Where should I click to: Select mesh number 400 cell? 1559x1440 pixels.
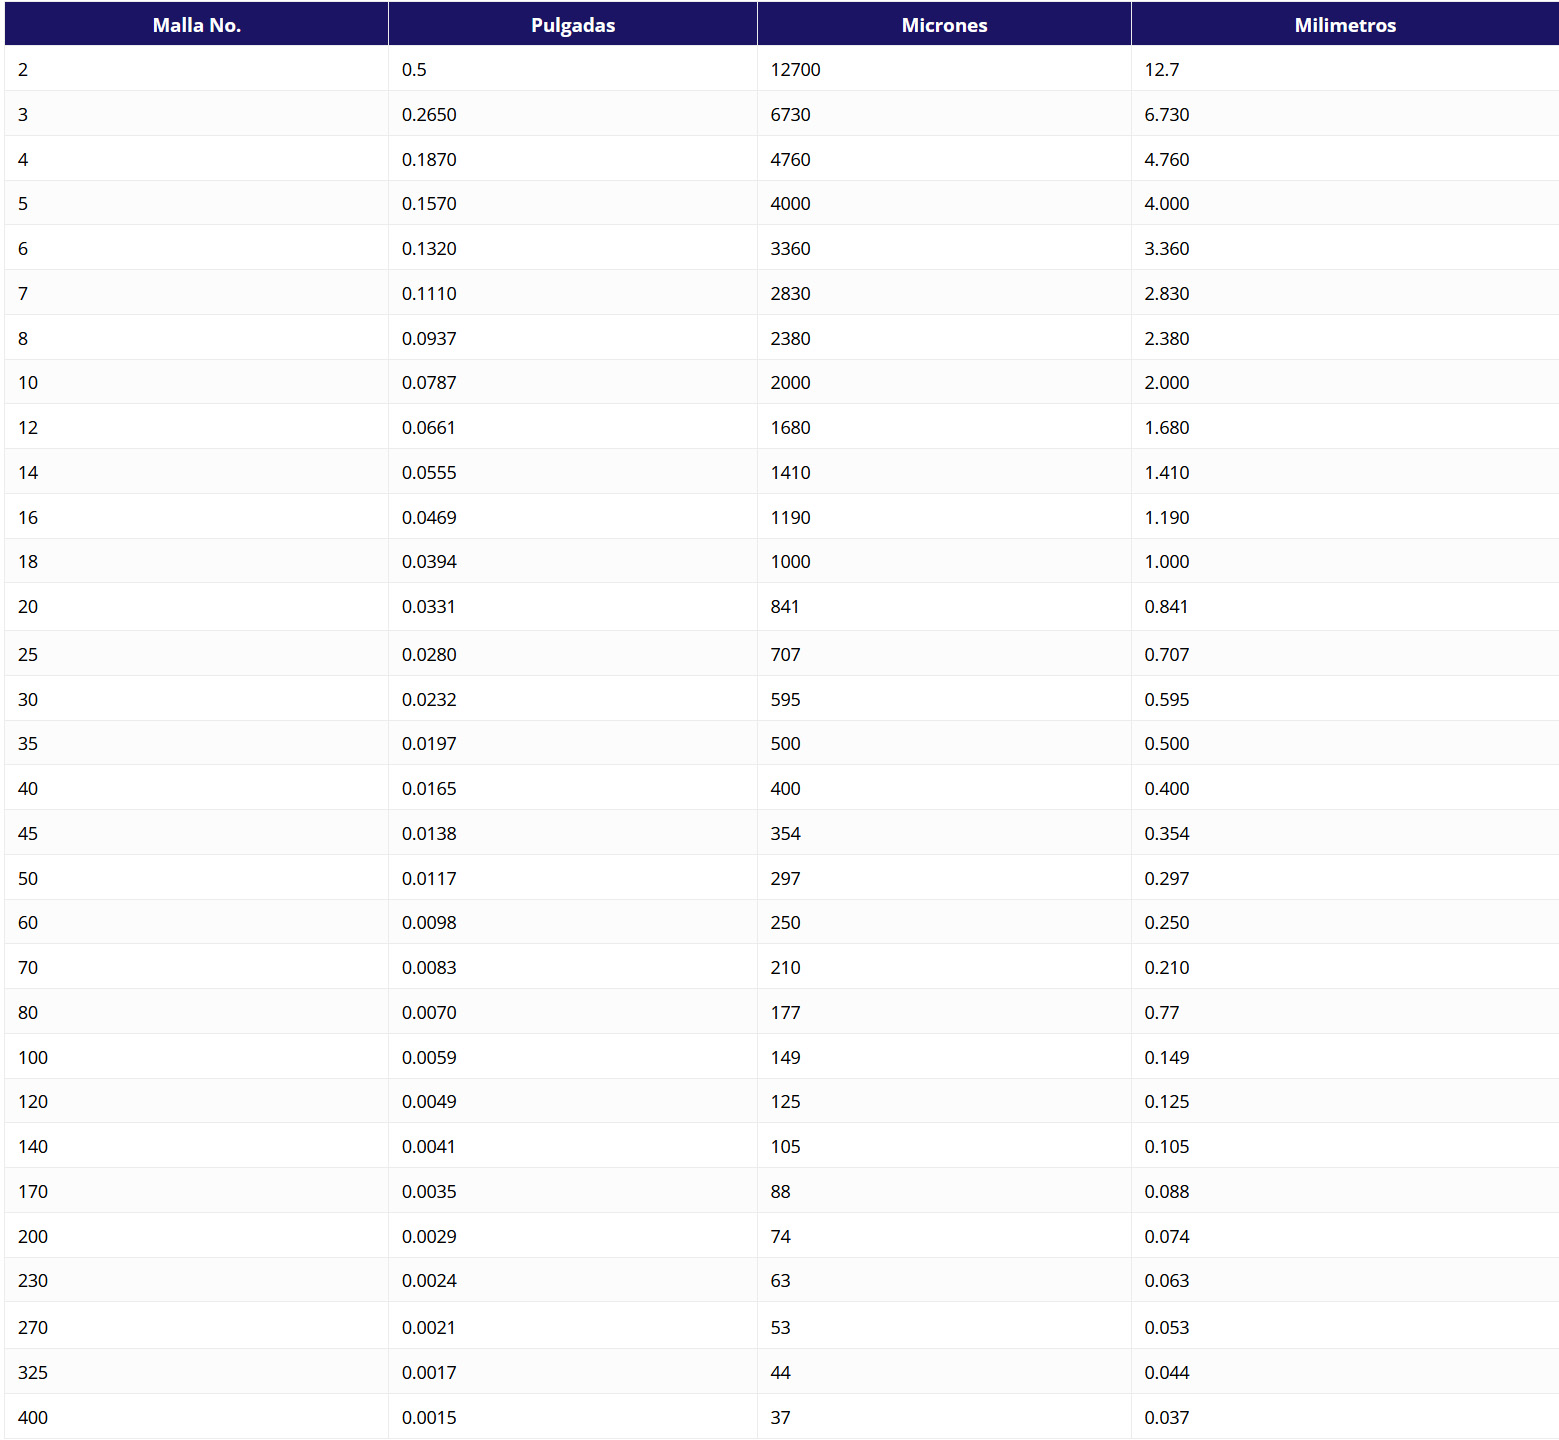click(x=33, y=1418)
